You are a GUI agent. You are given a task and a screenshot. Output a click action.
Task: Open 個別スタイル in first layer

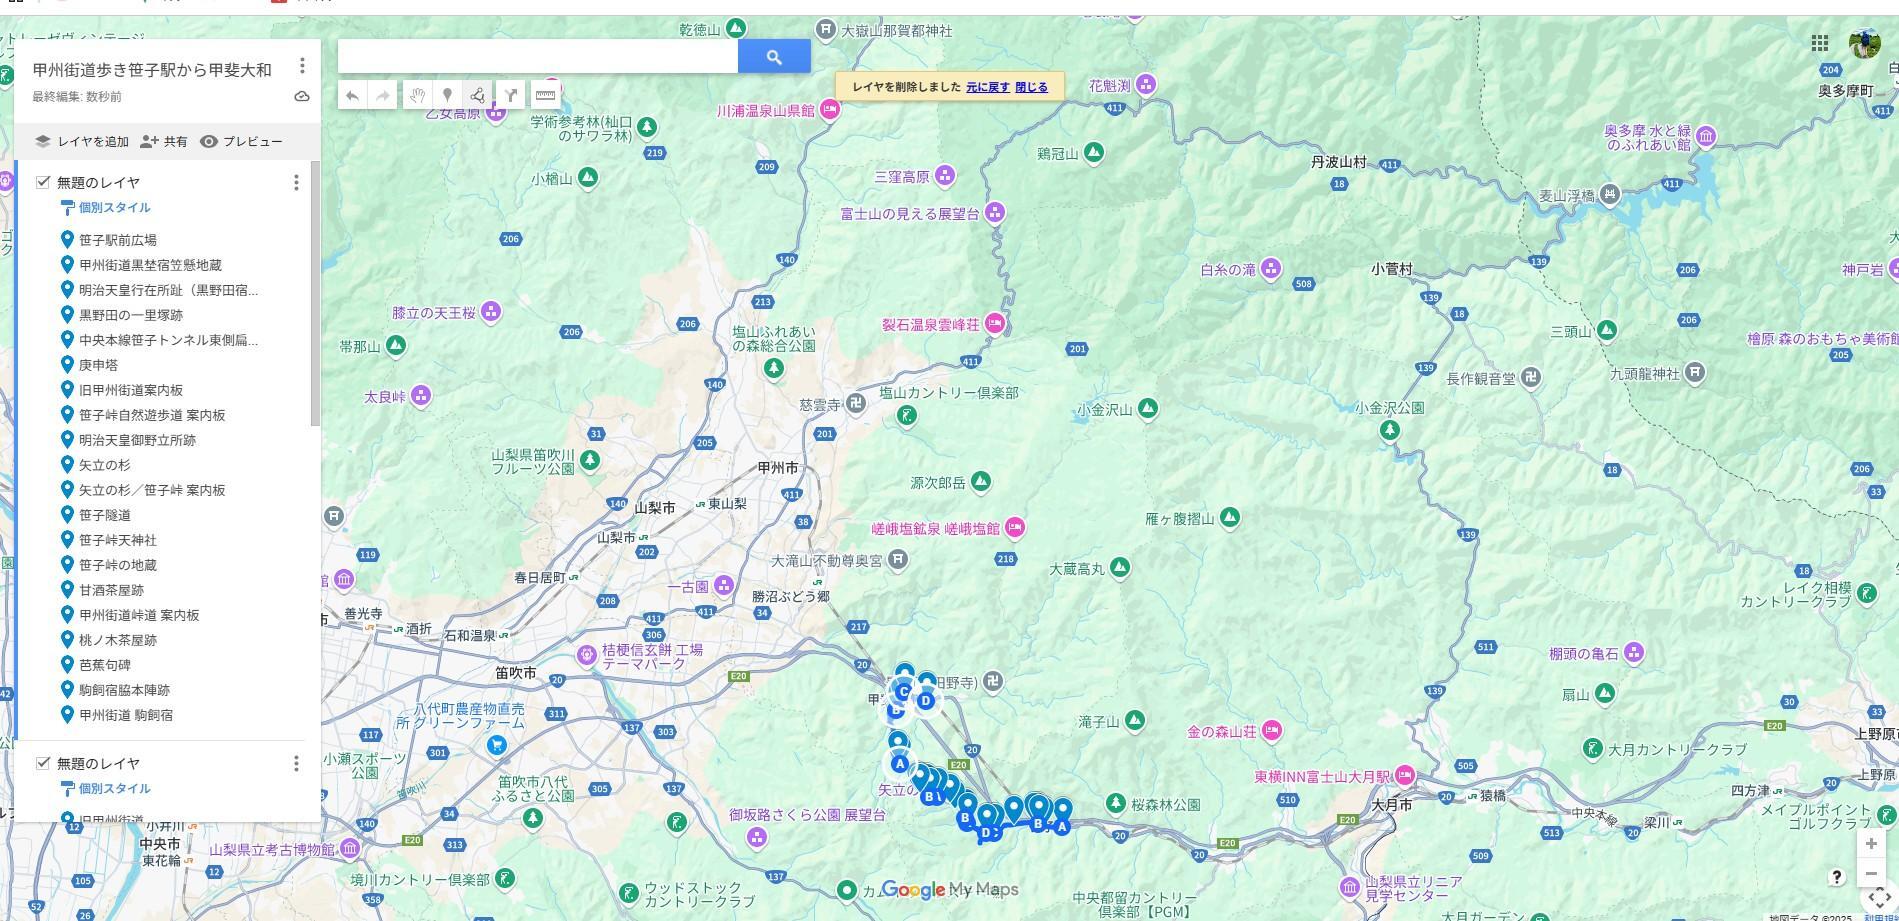click(x=106, y=208)
